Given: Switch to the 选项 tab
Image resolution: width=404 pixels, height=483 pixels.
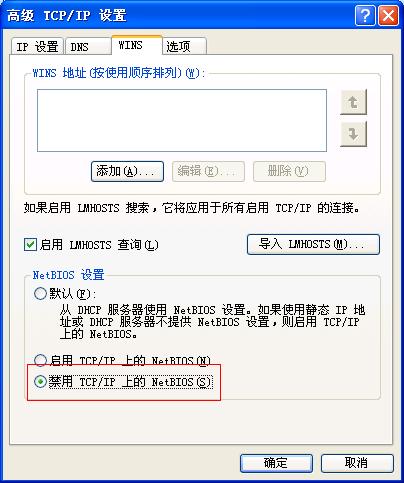Looking at the screenshot, I should (185, 47).
